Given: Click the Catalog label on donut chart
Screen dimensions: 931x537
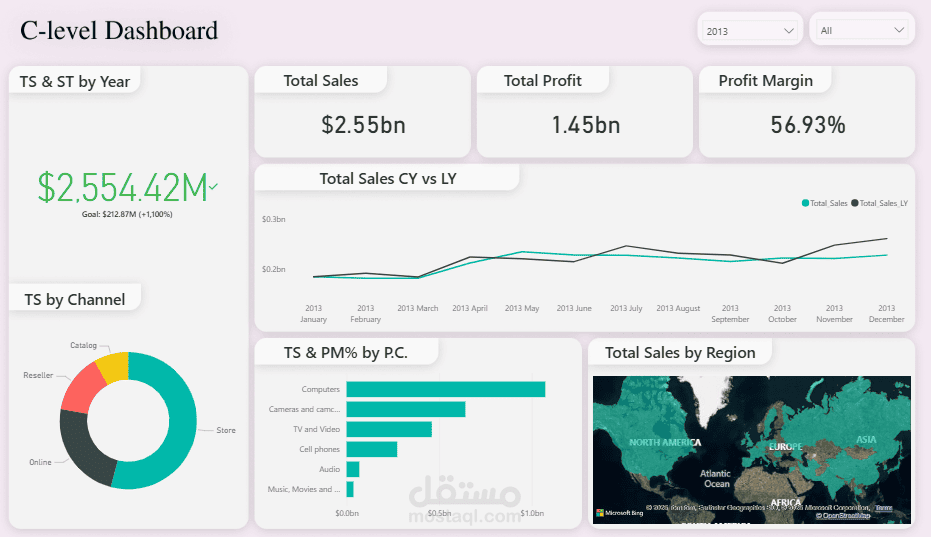Looking at the screenshot, I should (x=83, y=345).
